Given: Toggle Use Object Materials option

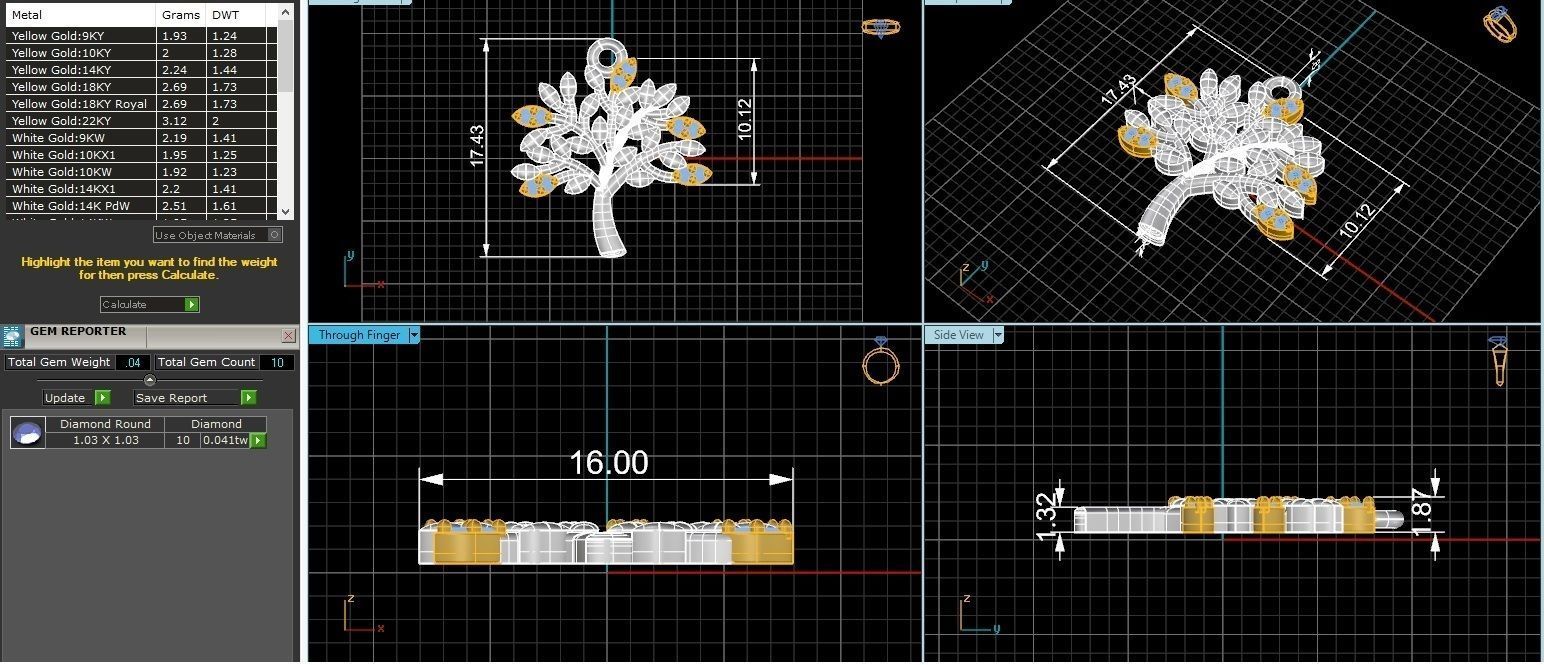Looking at the screenshot, I should click(218, 235).
